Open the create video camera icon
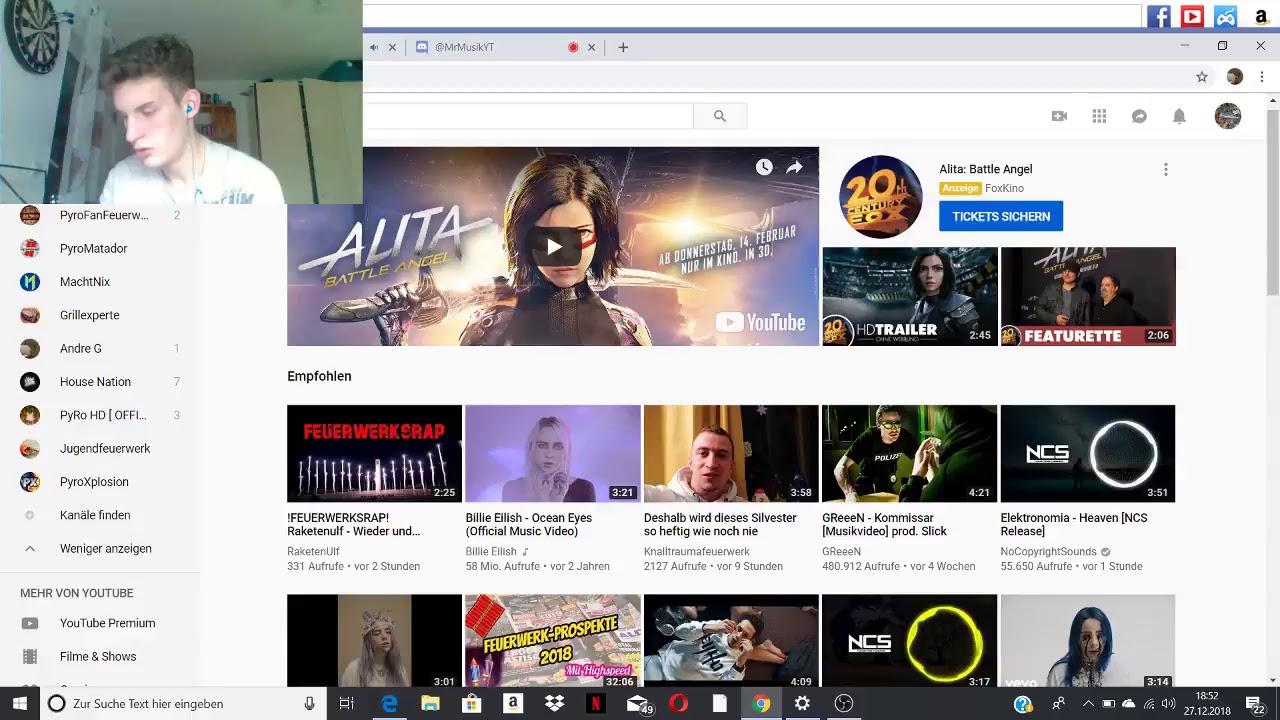The height and width of the screenshot is (720, 1280). pos(1059,116)
